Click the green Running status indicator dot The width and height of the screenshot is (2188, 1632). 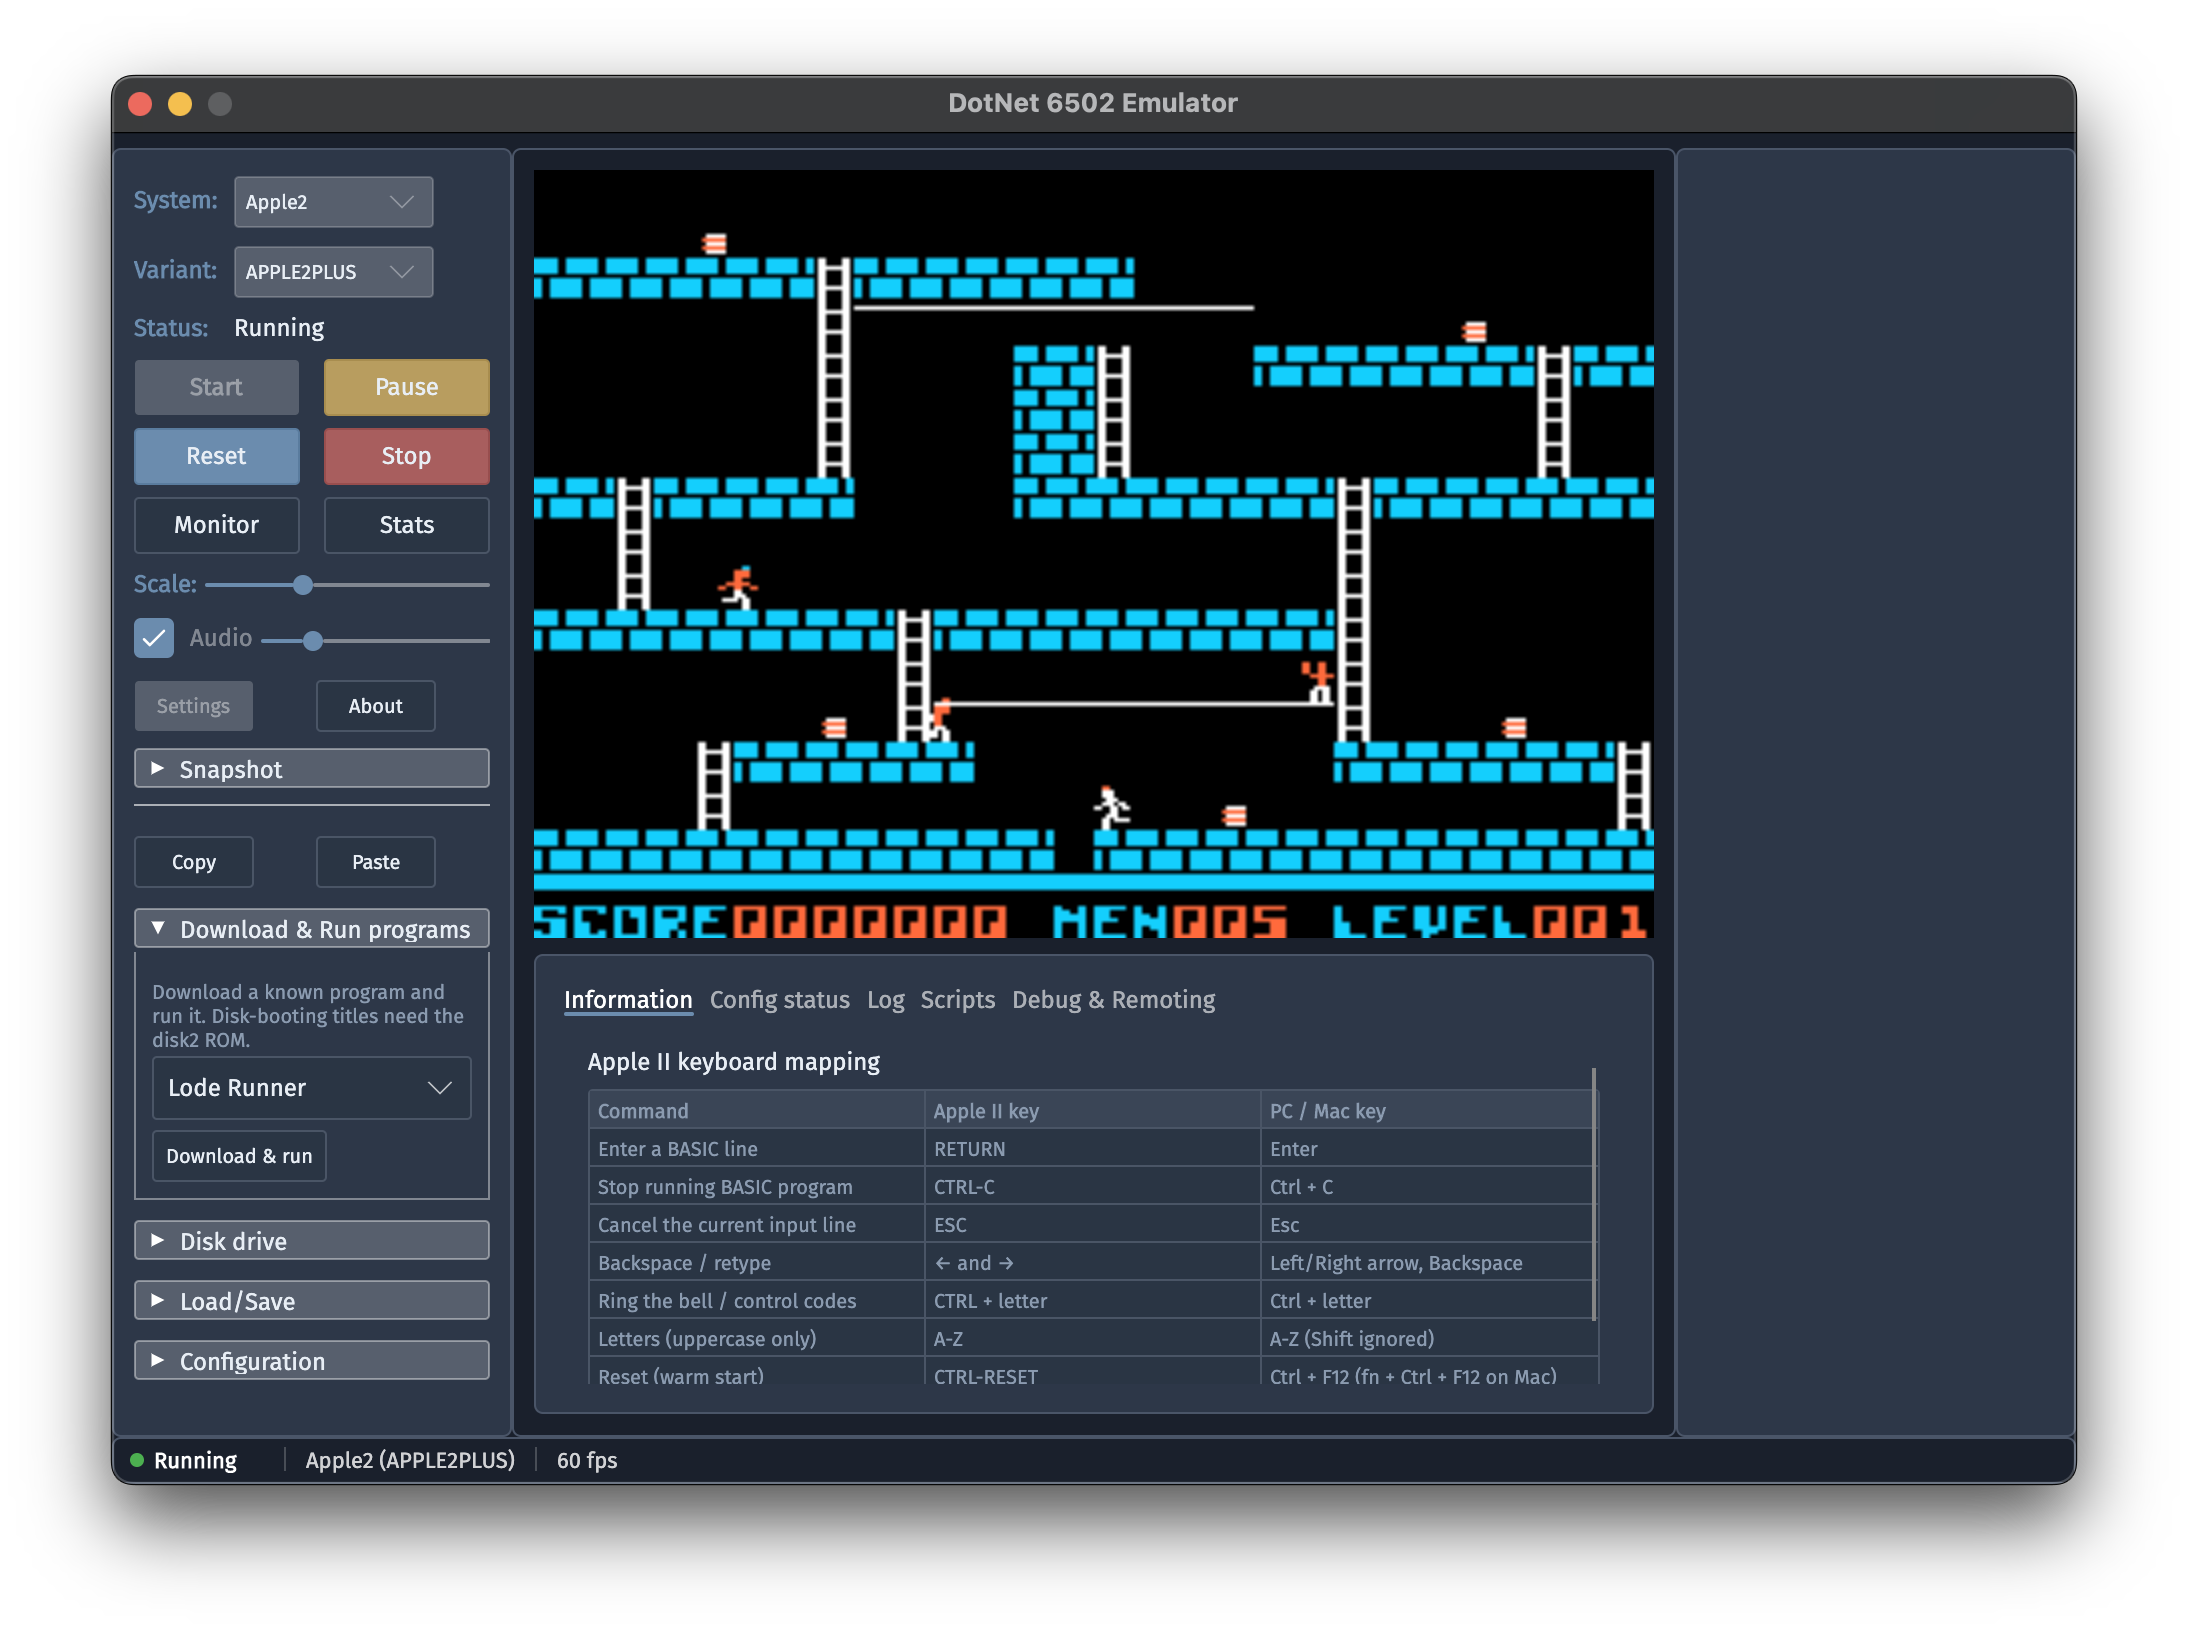pyautogui.click(x=137, y=1460)
